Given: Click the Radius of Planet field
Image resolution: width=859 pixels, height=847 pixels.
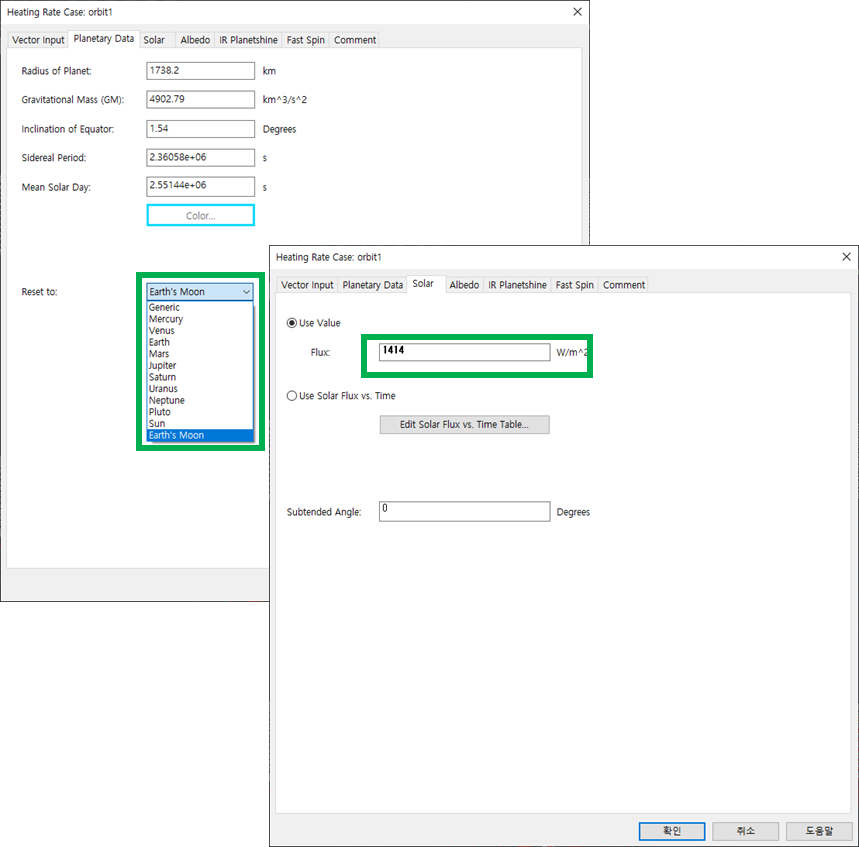Looking at the screenshot, I should tap(201, 71).
